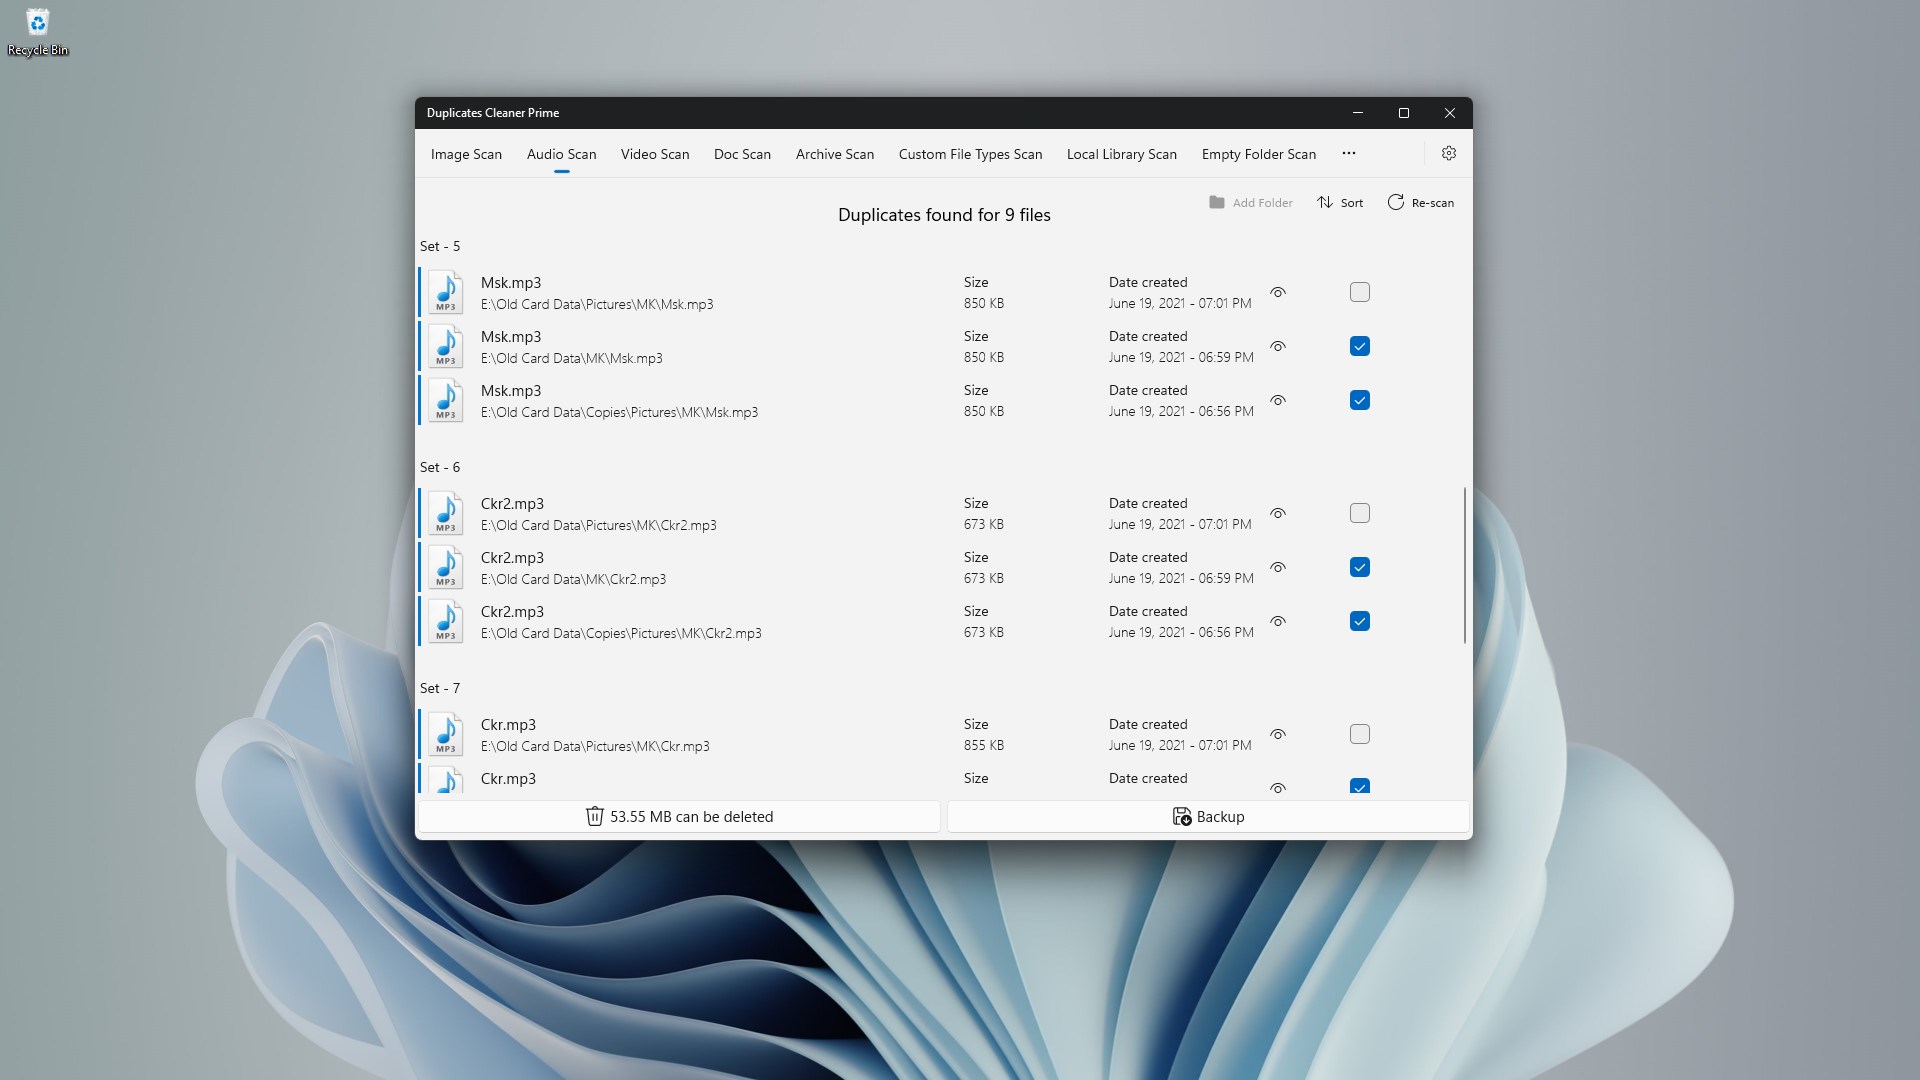1920x1080 pixels.
Task: Check the Ckr.mp3 in the Pictures folder
Action: (1359, 733)
